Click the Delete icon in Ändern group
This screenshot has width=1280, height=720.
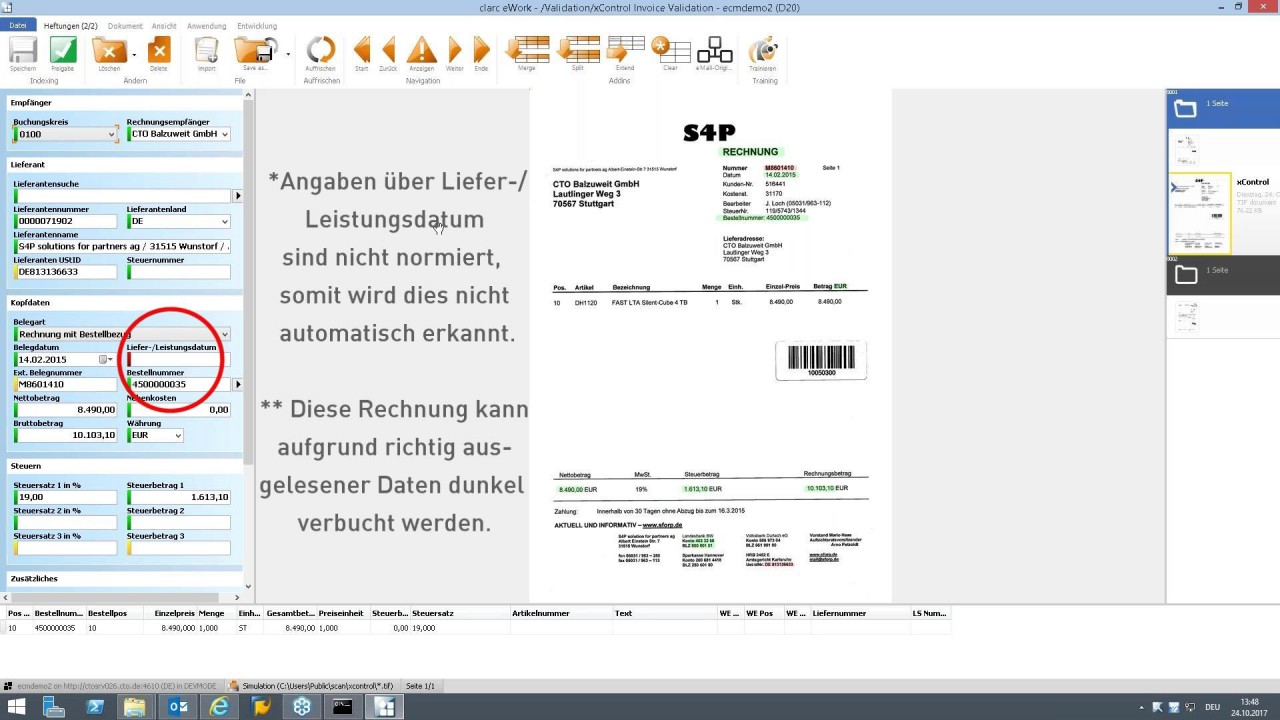(x=158, y=50)
